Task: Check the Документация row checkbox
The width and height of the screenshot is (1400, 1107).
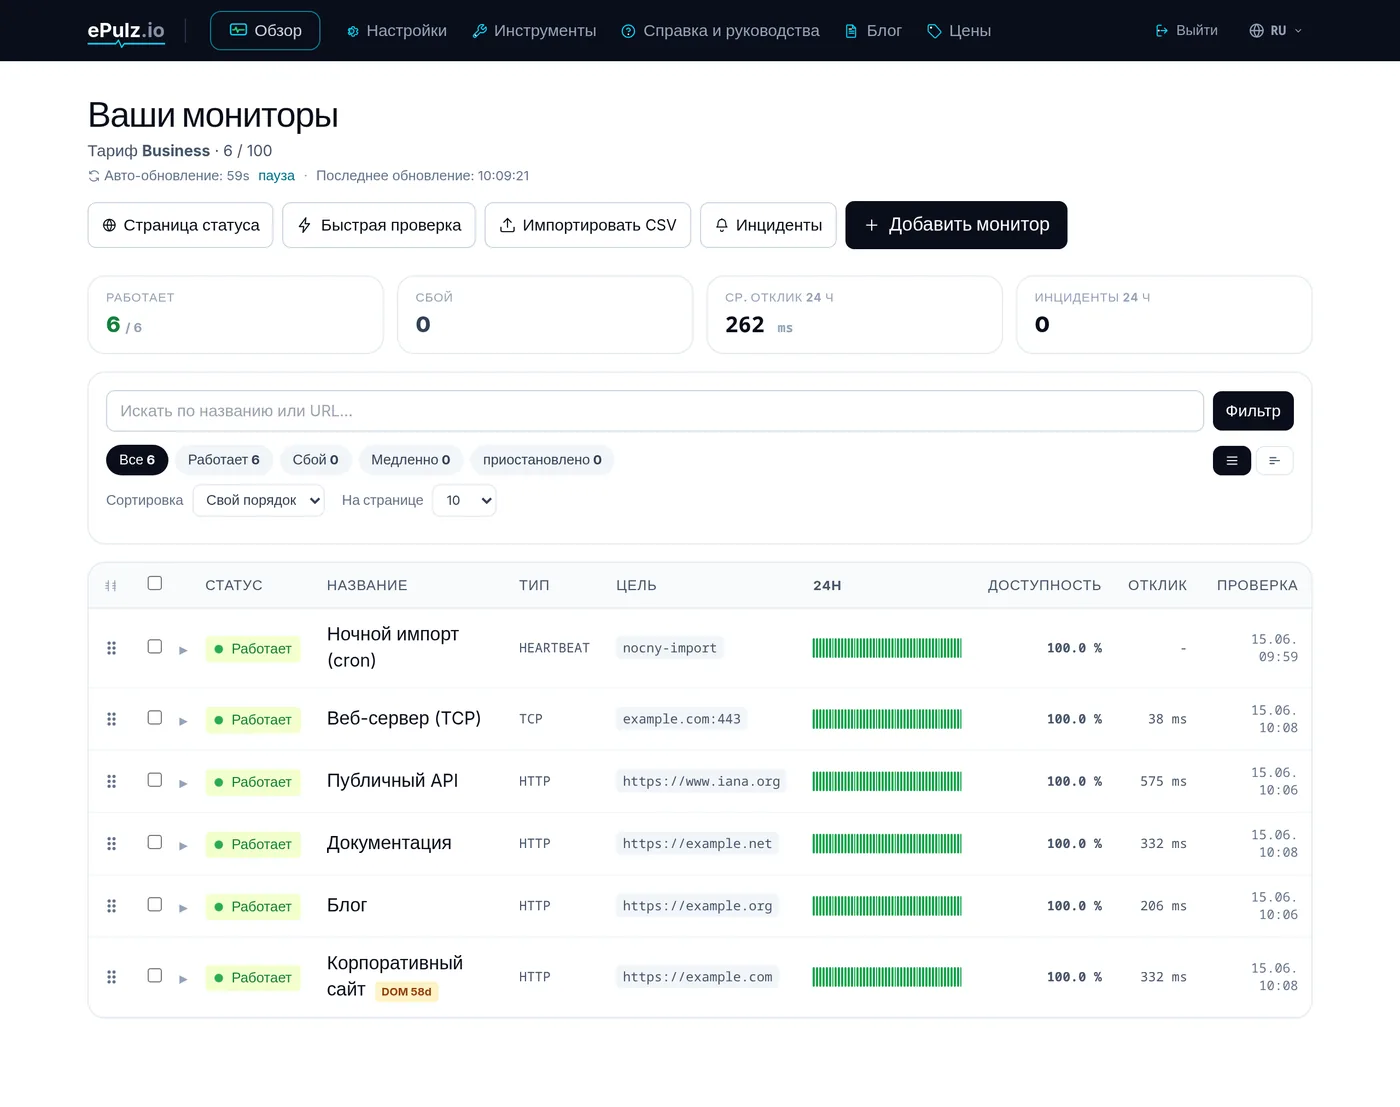Action: (155, 842)
